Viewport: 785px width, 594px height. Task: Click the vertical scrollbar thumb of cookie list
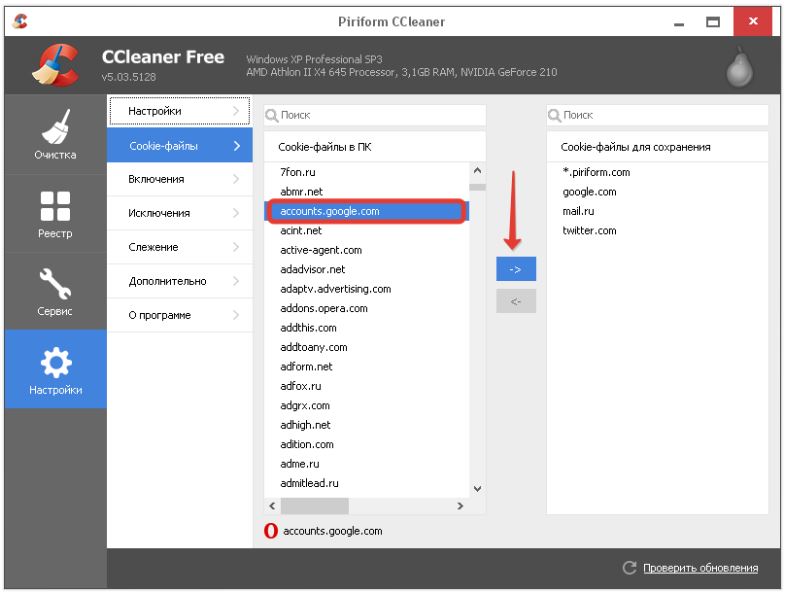point(477,187)
